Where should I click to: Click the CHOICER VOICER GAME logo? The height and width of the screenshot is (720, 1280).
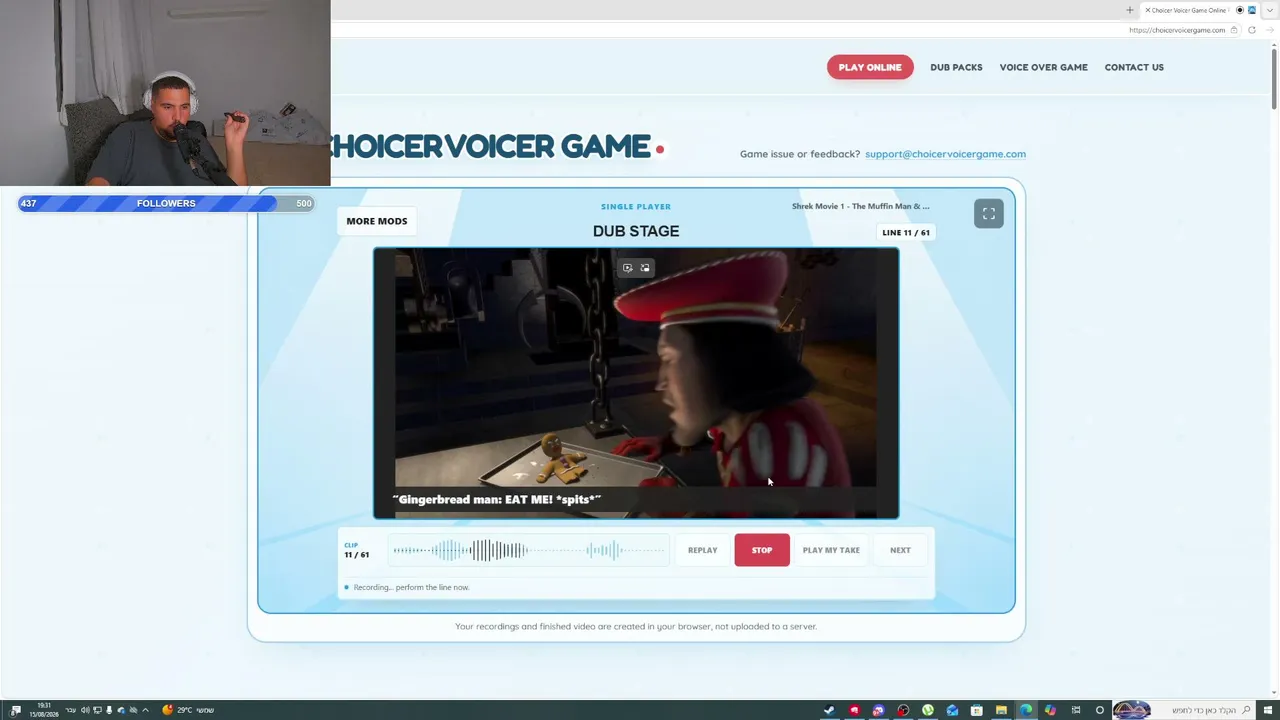click(497, 147)
